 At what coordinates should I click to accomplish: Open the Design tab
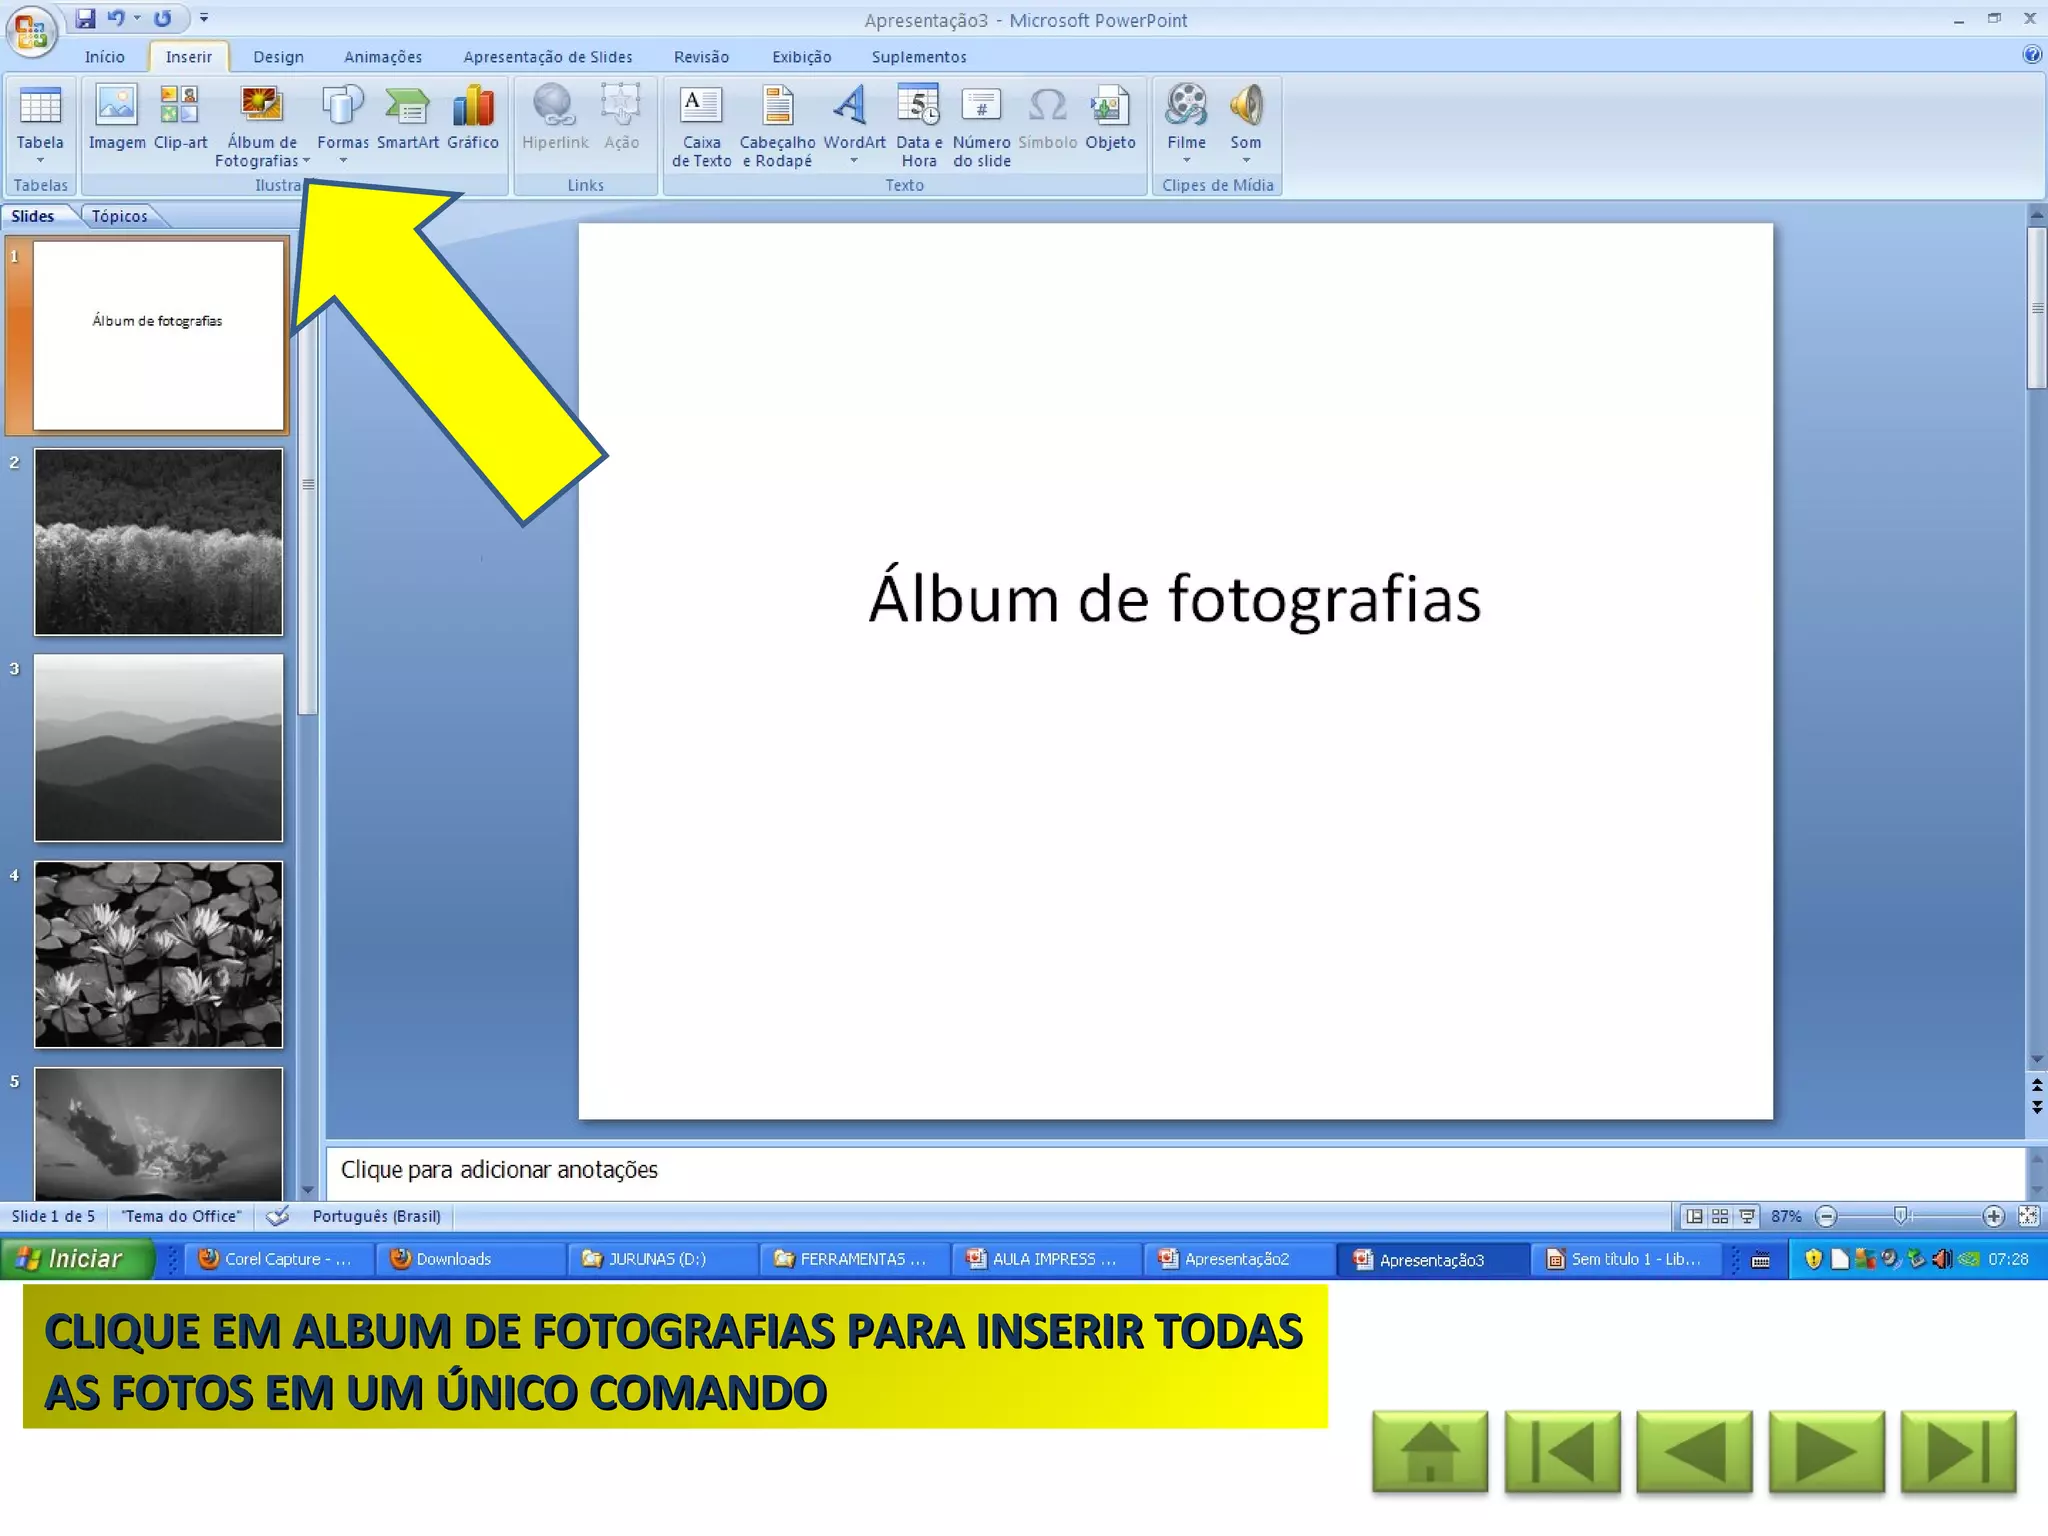278,57
